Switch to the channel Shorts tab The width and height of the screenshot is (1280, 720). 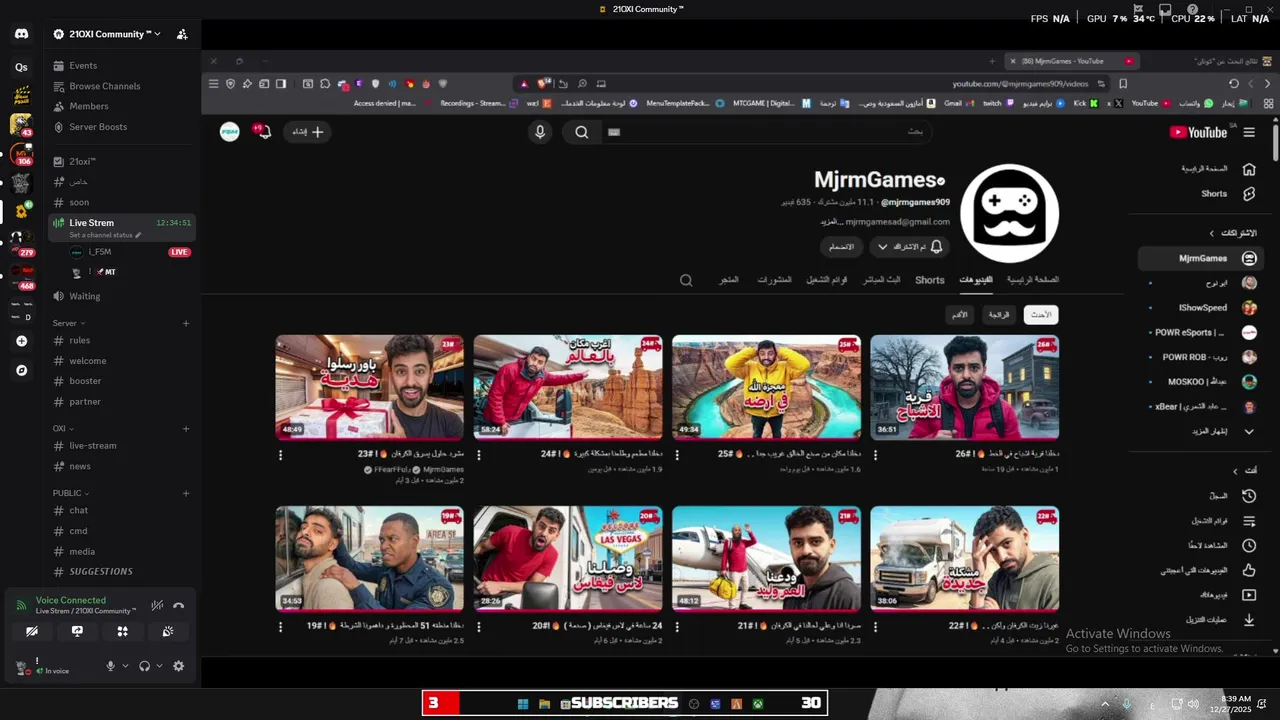pyautogui.click(x=930, y=280)
